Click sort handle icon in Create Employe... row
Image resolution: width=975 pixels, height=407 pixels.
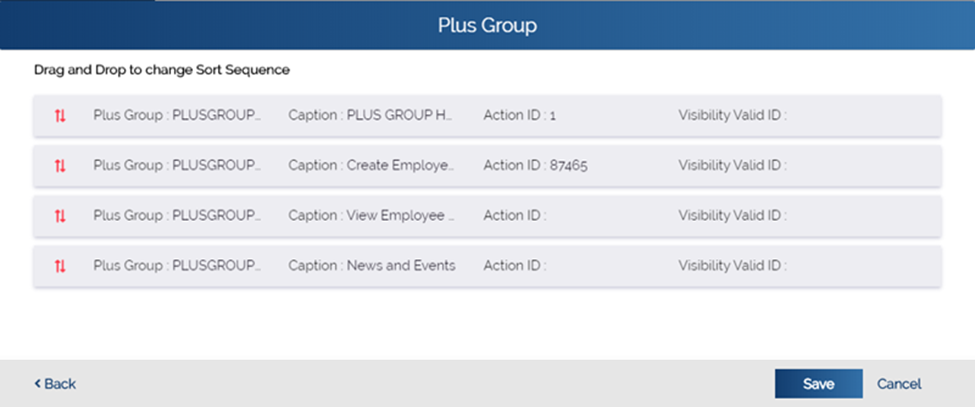pyautogui.click(x=60, y=166)
